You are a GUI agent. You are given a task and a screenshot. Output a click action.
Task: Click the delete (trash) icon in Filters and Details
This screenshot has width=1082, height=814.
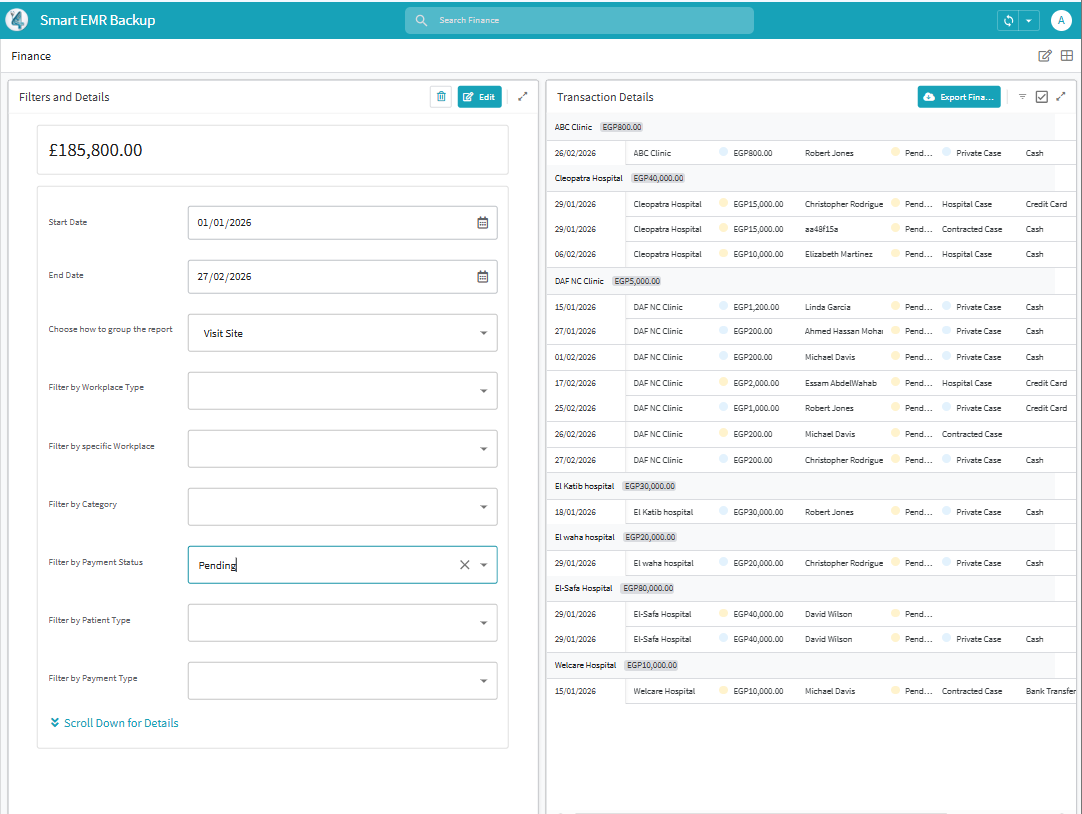point(440,96)
